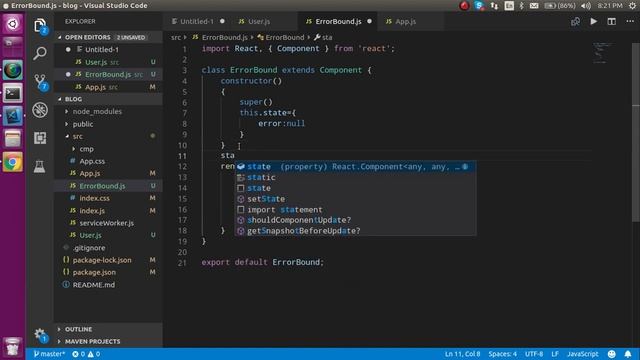
Task: Open the Manage gear in activity bar
Action: (x=40, y=335)
